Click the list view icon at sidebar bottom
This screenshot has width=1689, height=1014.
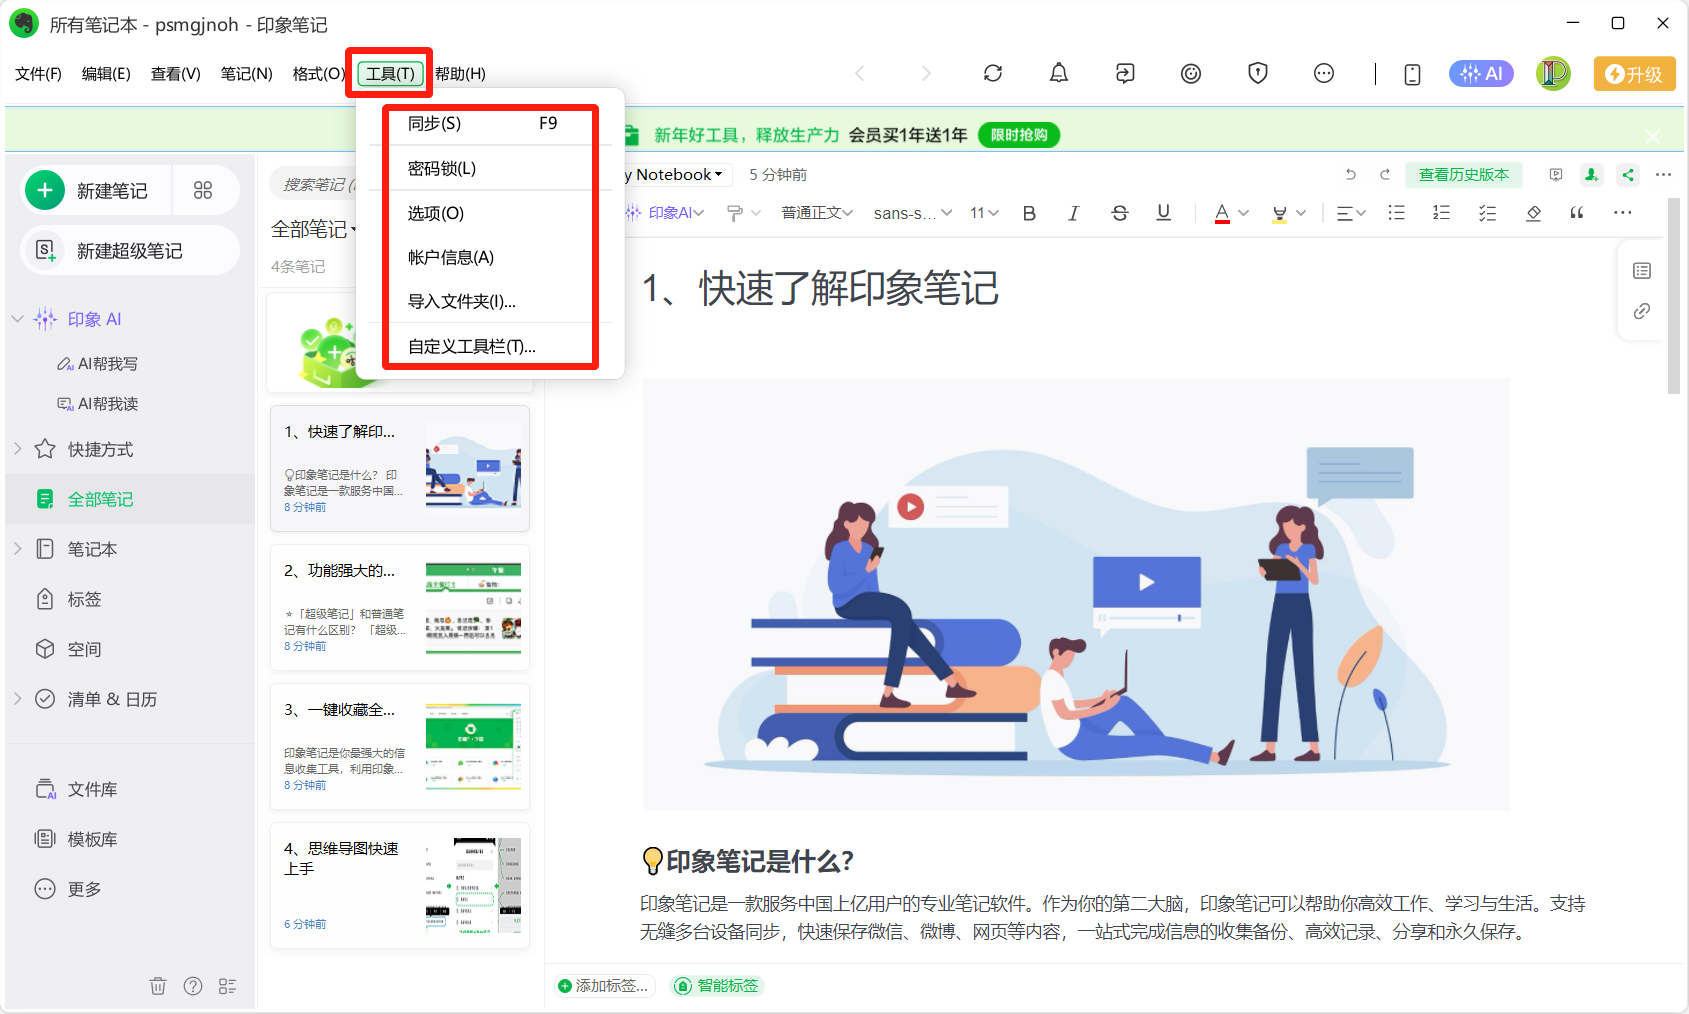point(228,986)
